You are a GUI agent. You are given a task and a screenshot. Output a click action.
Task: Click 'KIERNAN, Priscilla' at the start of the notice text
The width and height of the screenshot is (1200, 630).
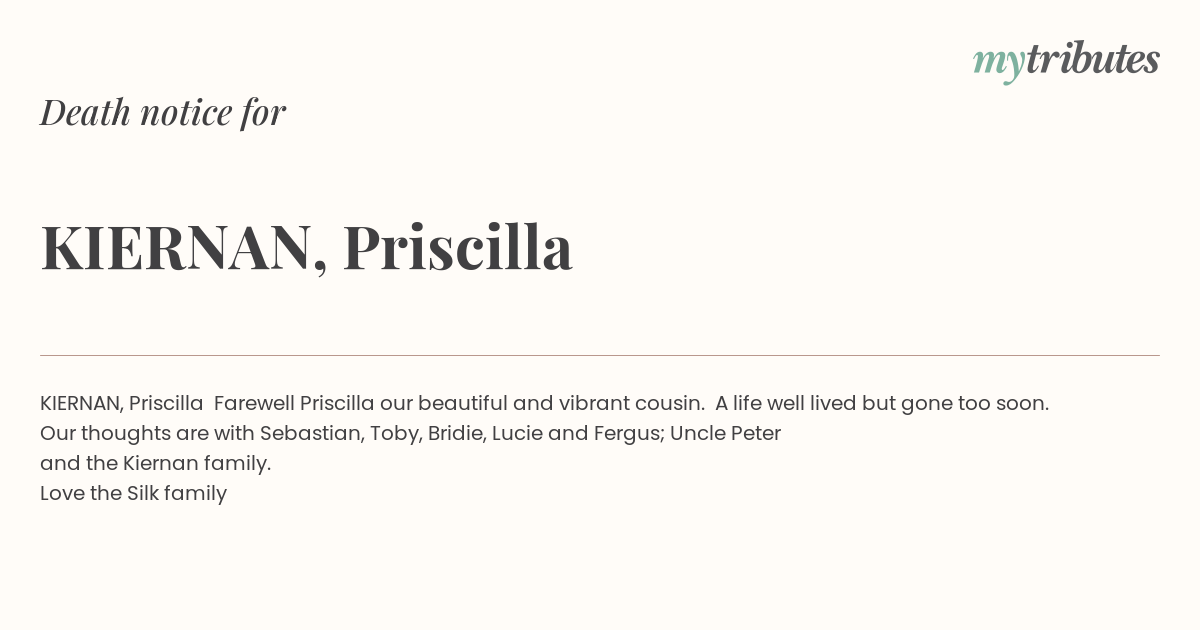[x=122, y=404]
